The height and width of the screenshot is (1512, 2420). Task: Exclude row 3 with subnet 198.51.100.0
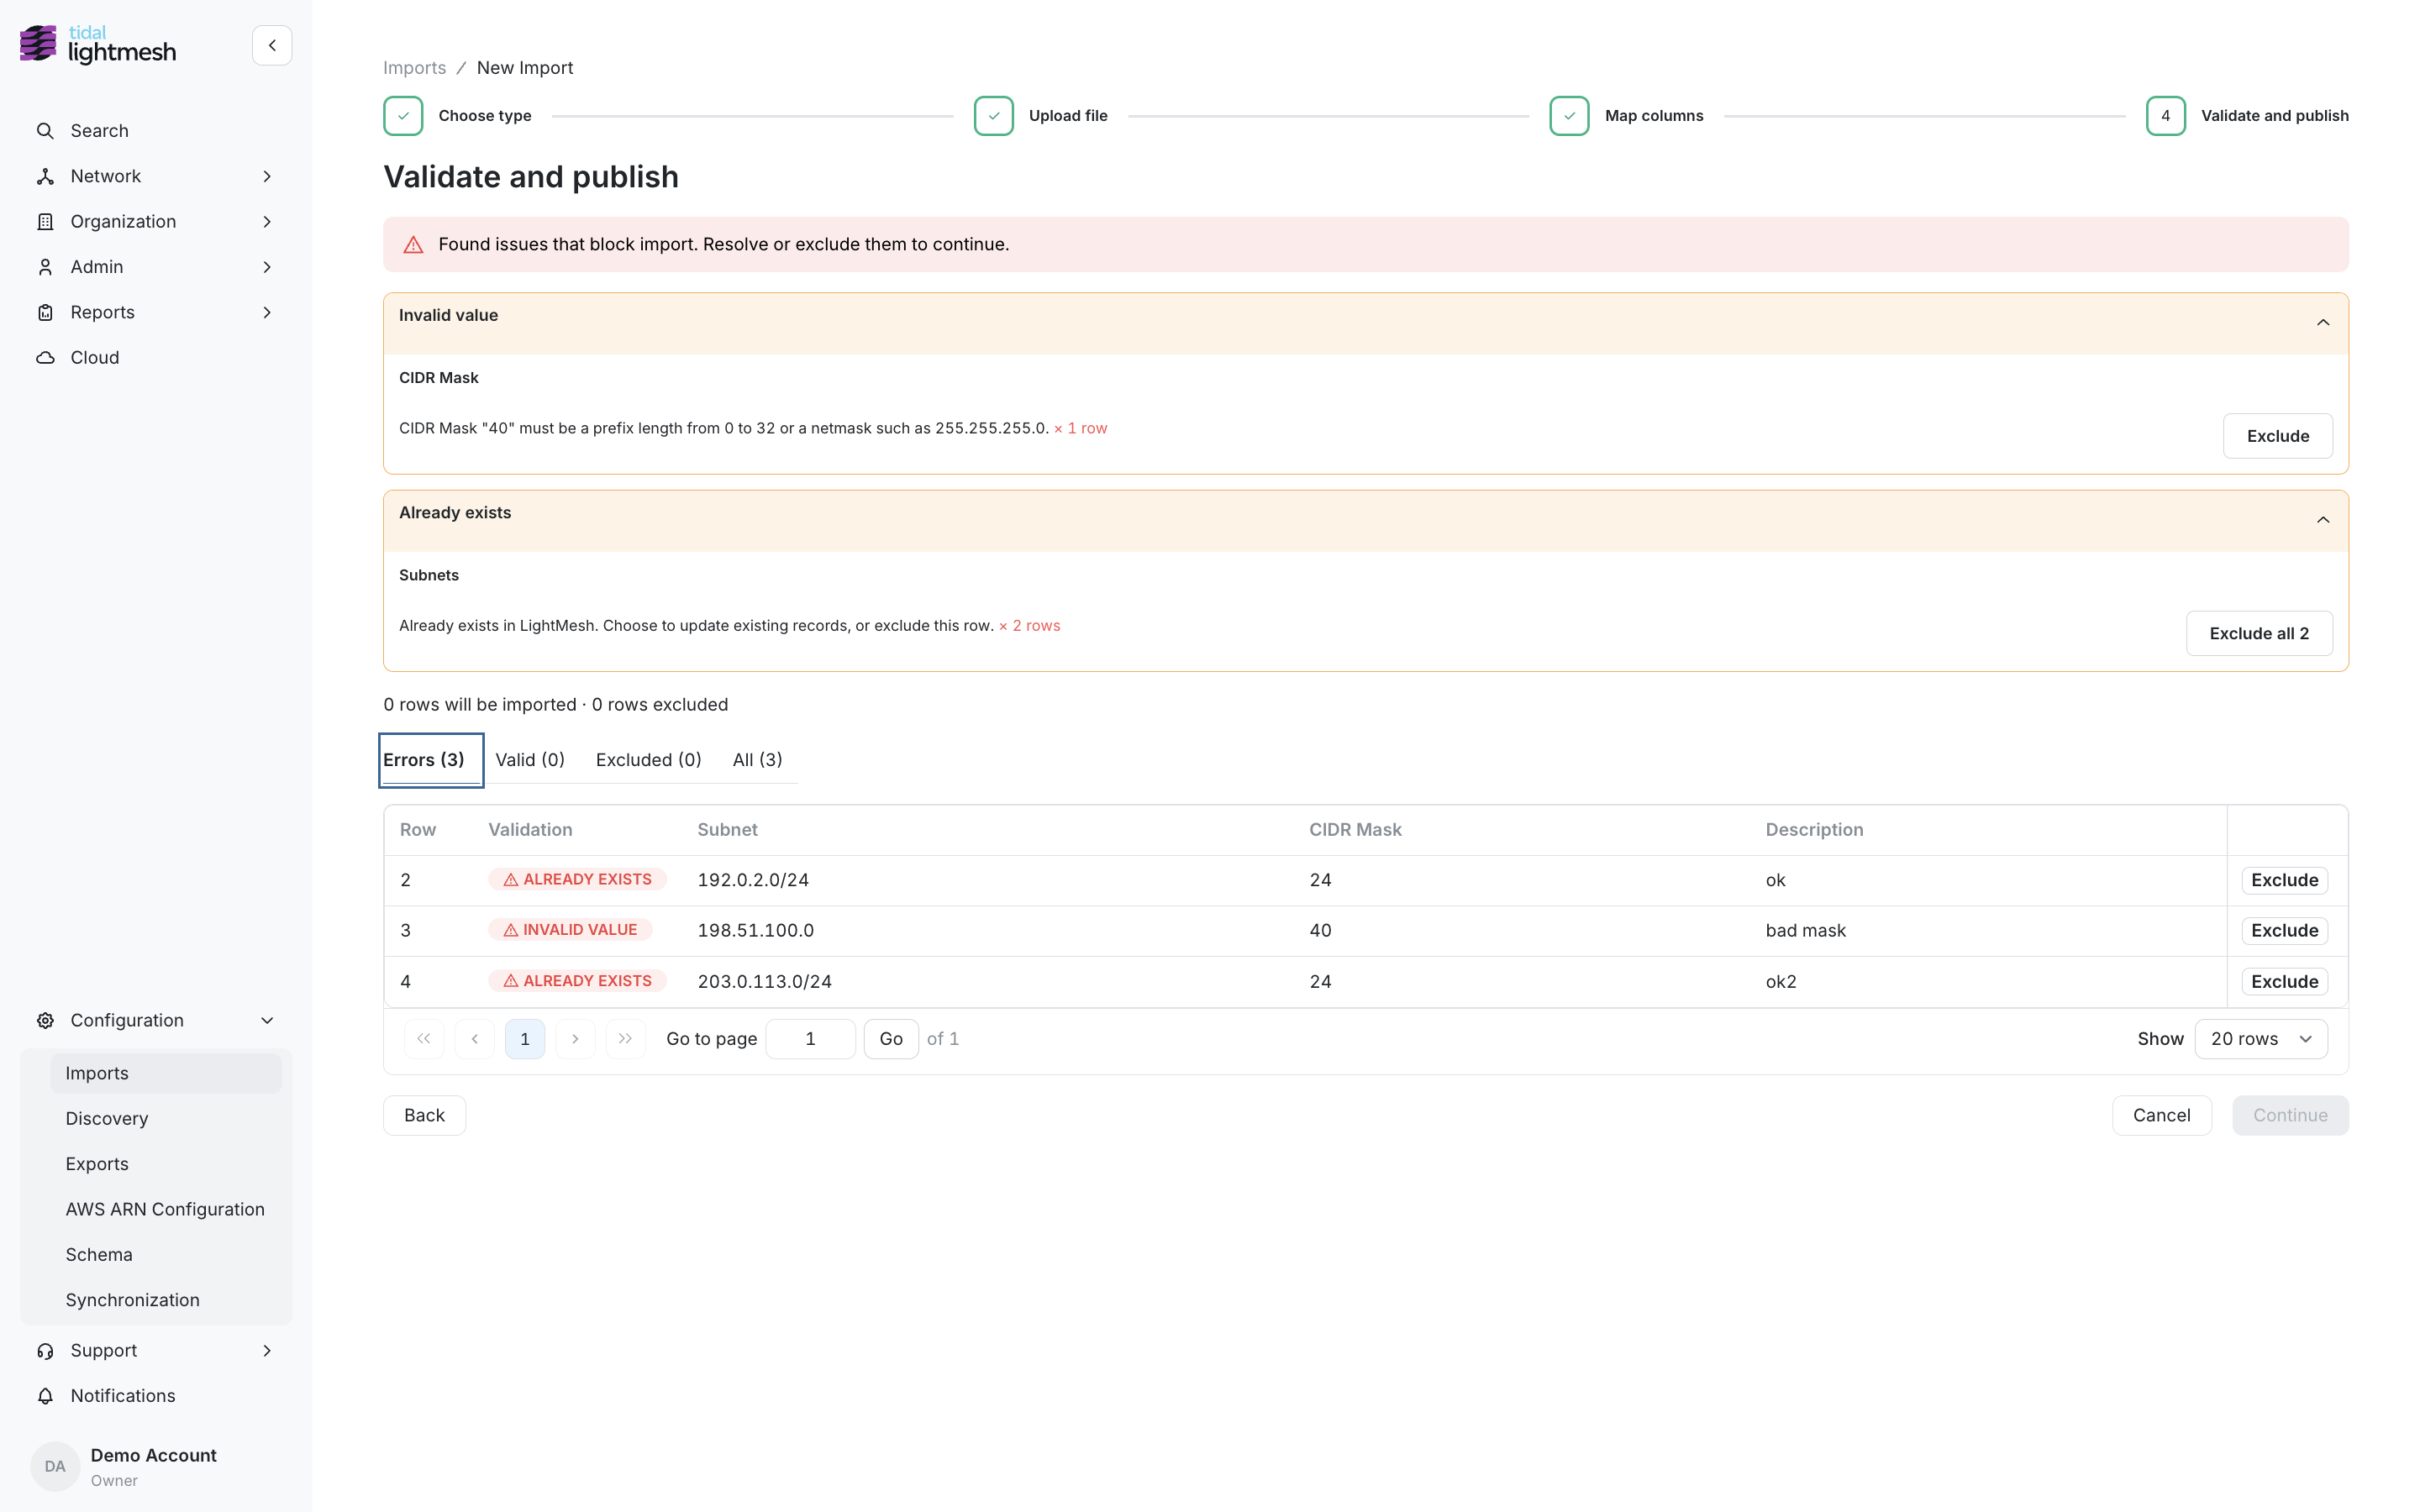2284,931
